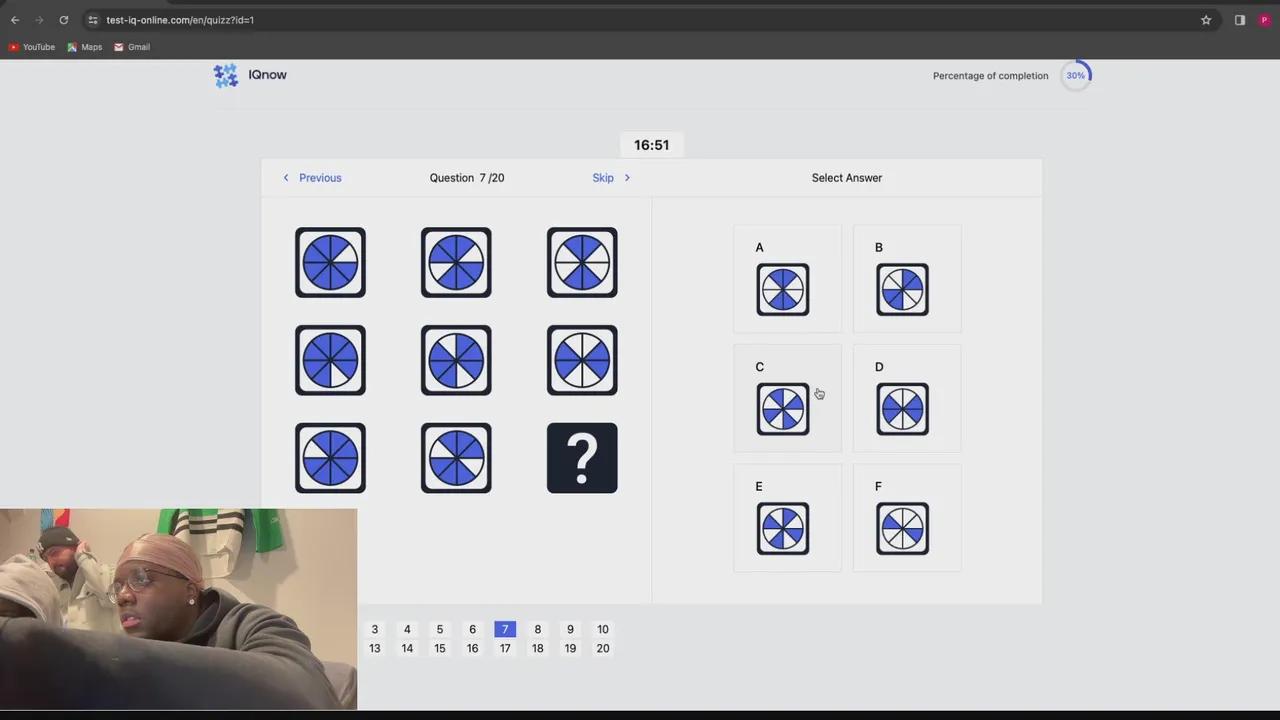Navigate to question 17

505,648
